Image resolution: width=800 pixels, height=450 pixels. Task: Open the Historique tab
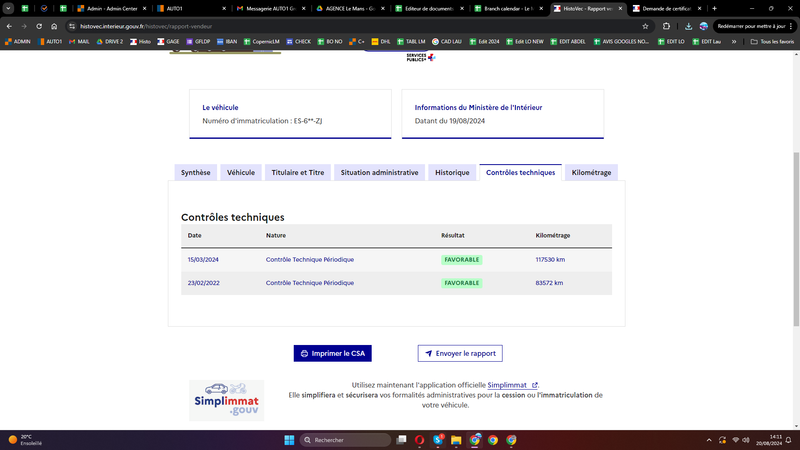click(x=452, y=172)
